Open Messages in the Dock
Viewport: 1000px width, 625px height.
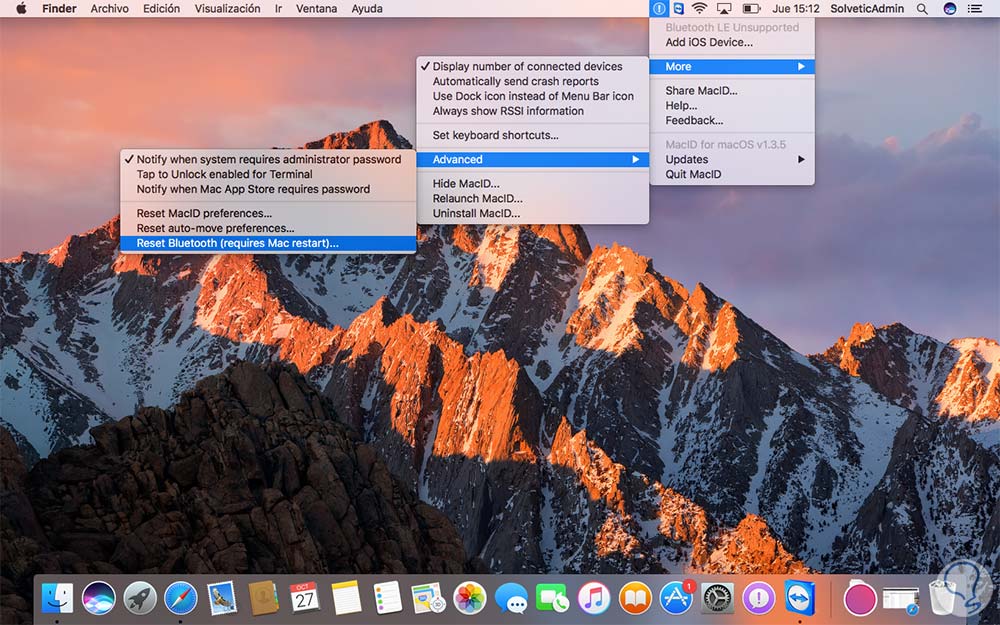click(511, 598)
